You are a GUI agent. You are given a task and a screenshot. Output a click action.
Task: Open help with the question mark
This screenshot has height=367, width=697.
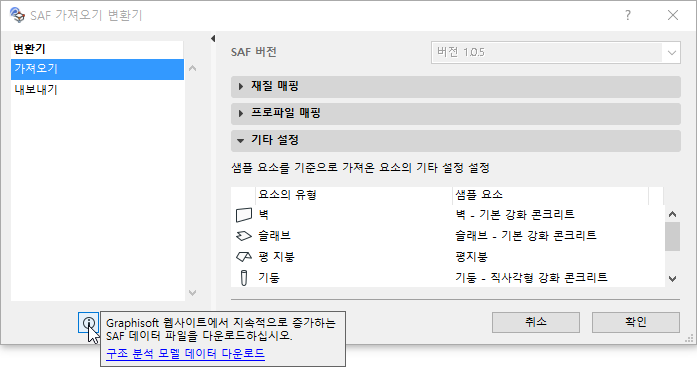point(628,15)
